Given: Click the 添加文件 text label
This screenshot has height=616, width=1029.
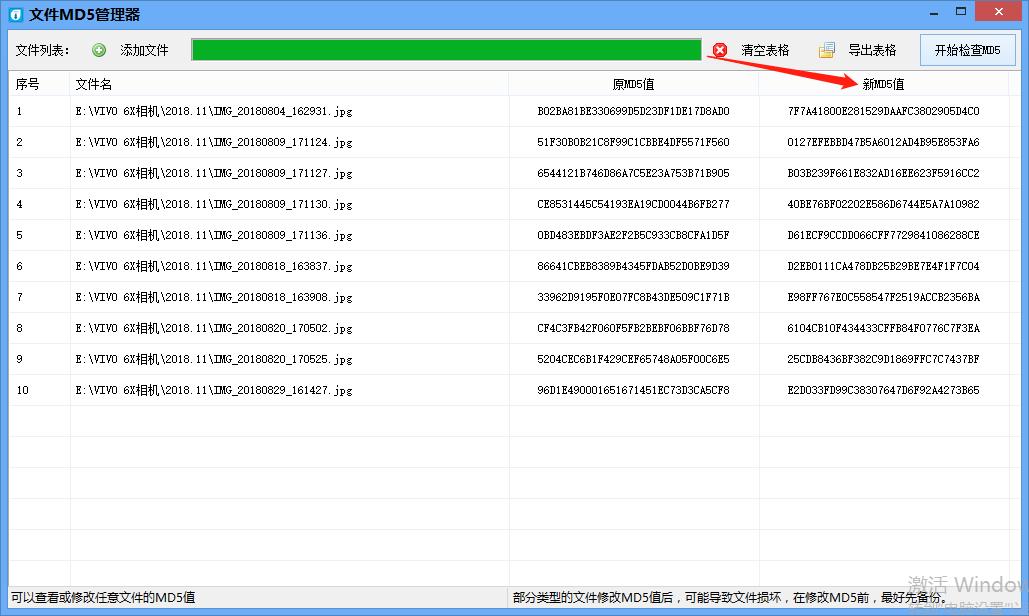Looking at the screenshot, I should (x=144, y=50).
